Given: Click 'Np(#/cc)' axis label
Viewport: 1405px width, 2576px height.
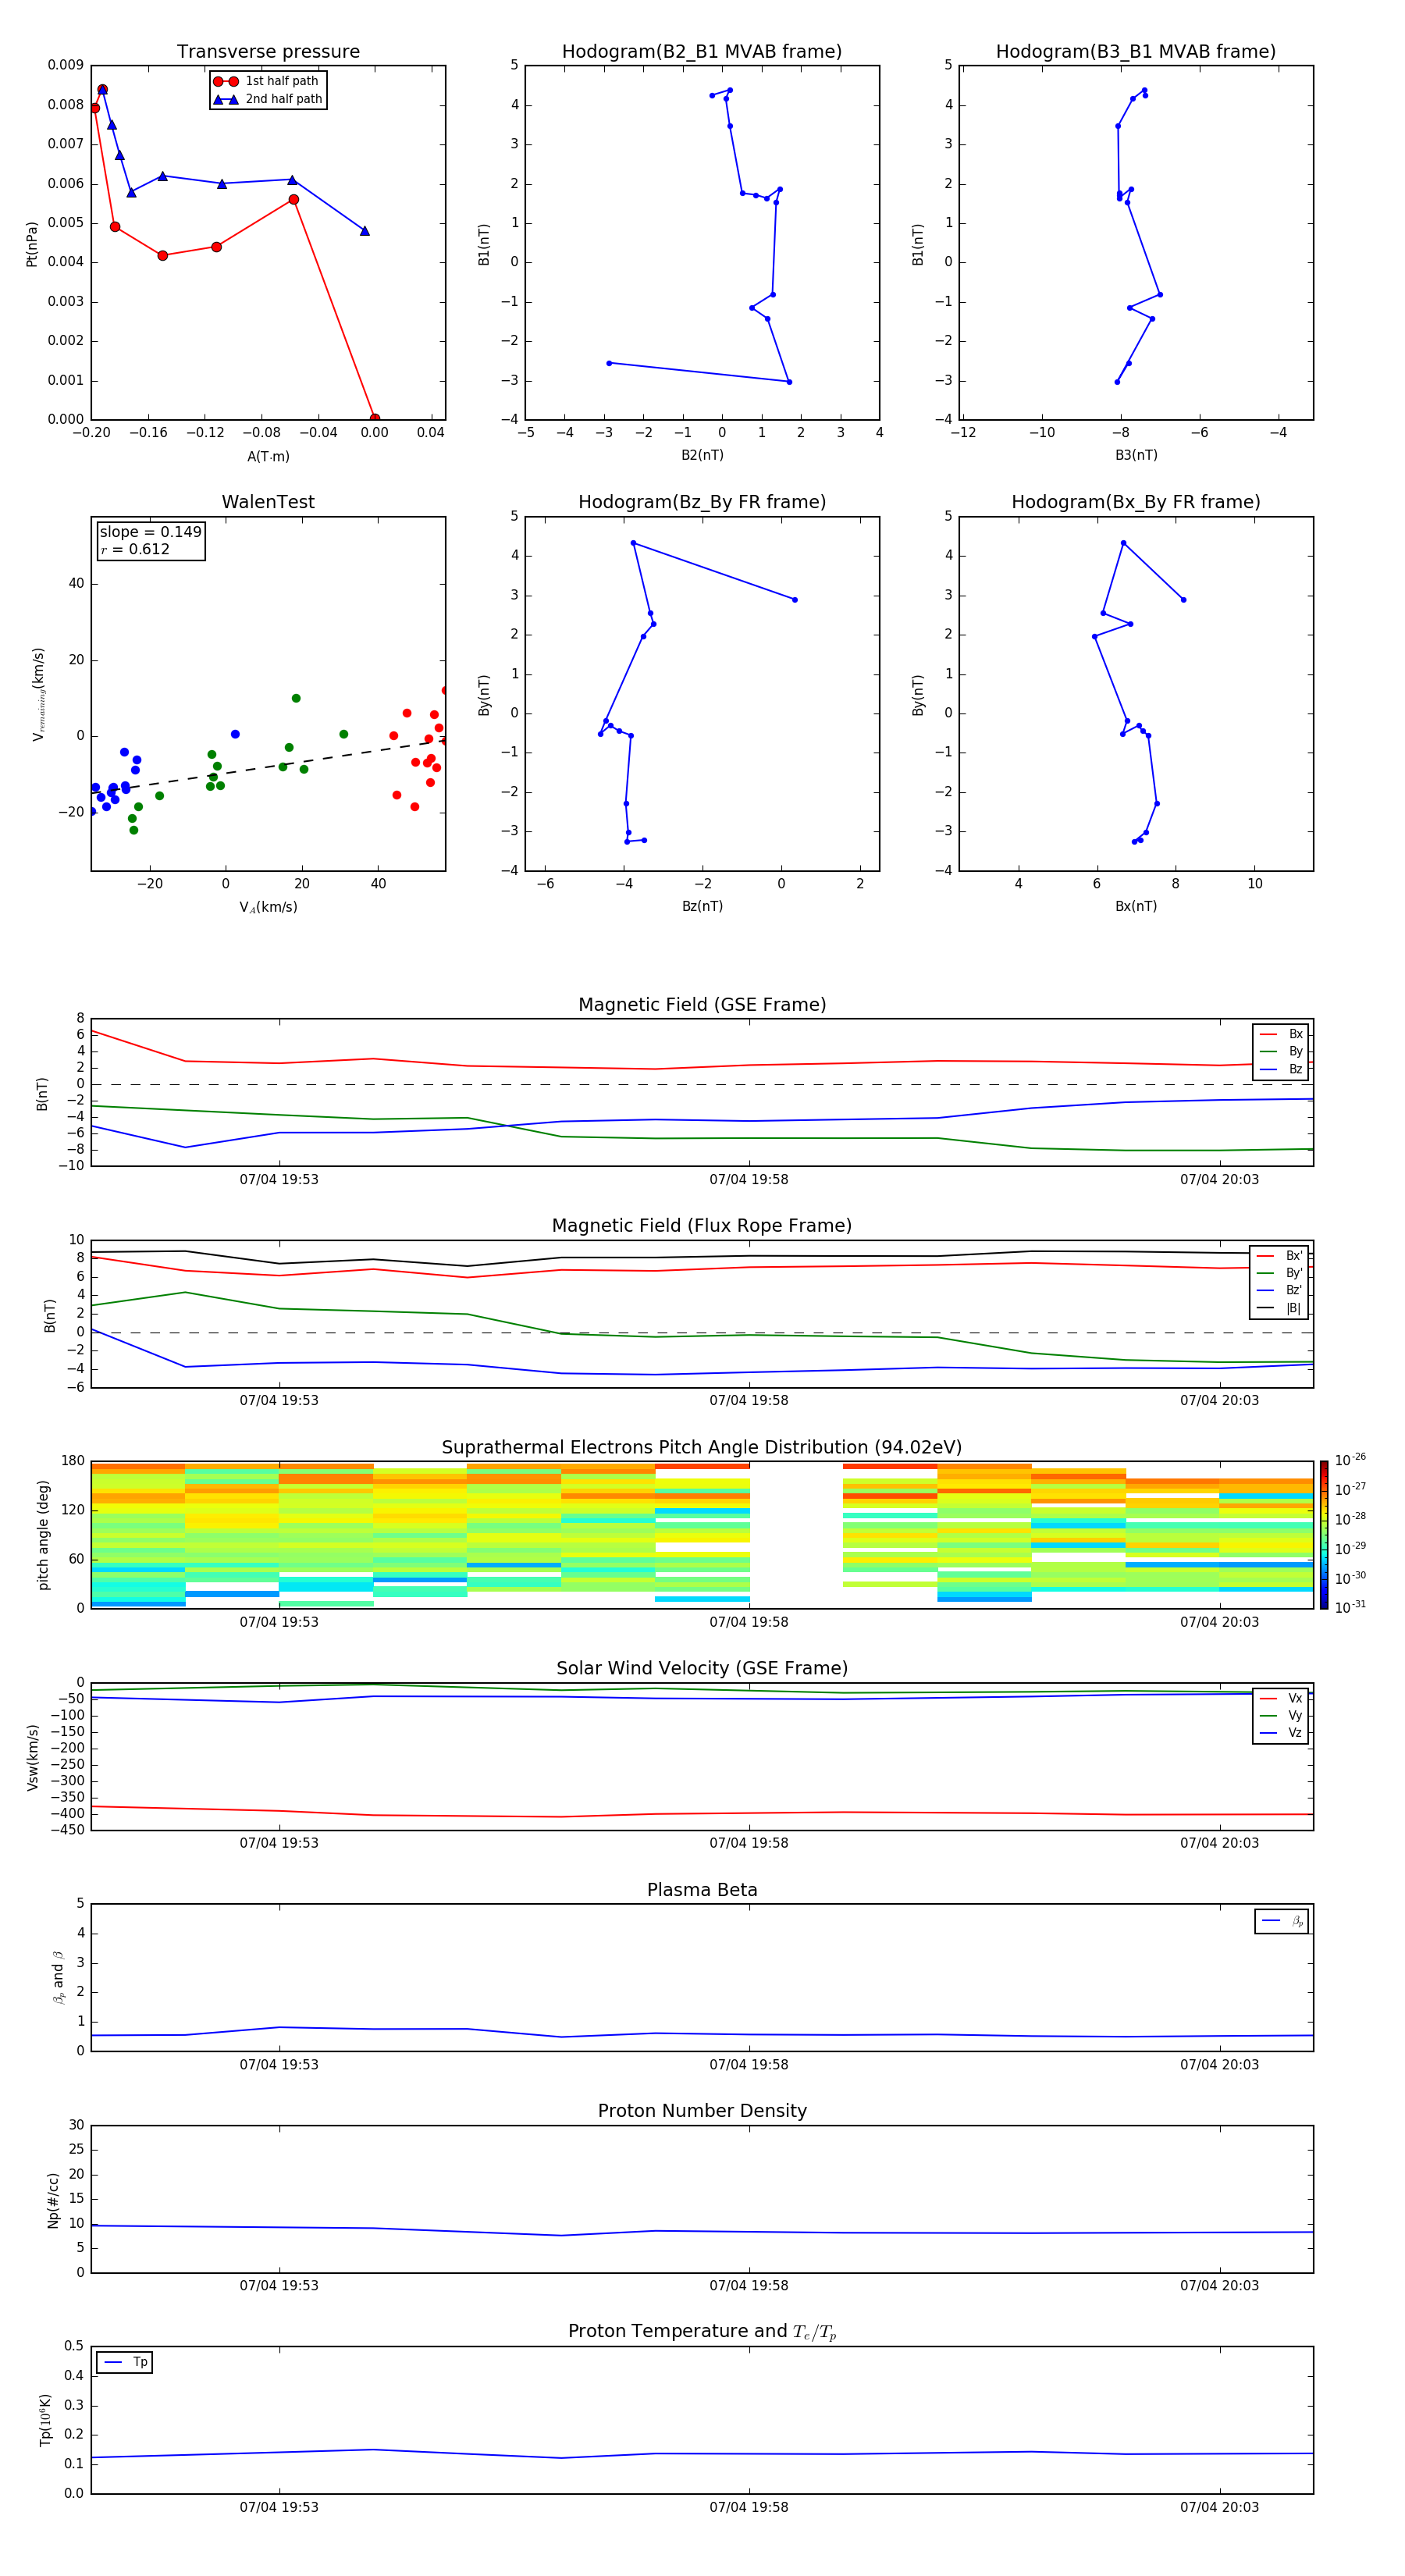Looking at the screenshot, I should point(53,2200).
